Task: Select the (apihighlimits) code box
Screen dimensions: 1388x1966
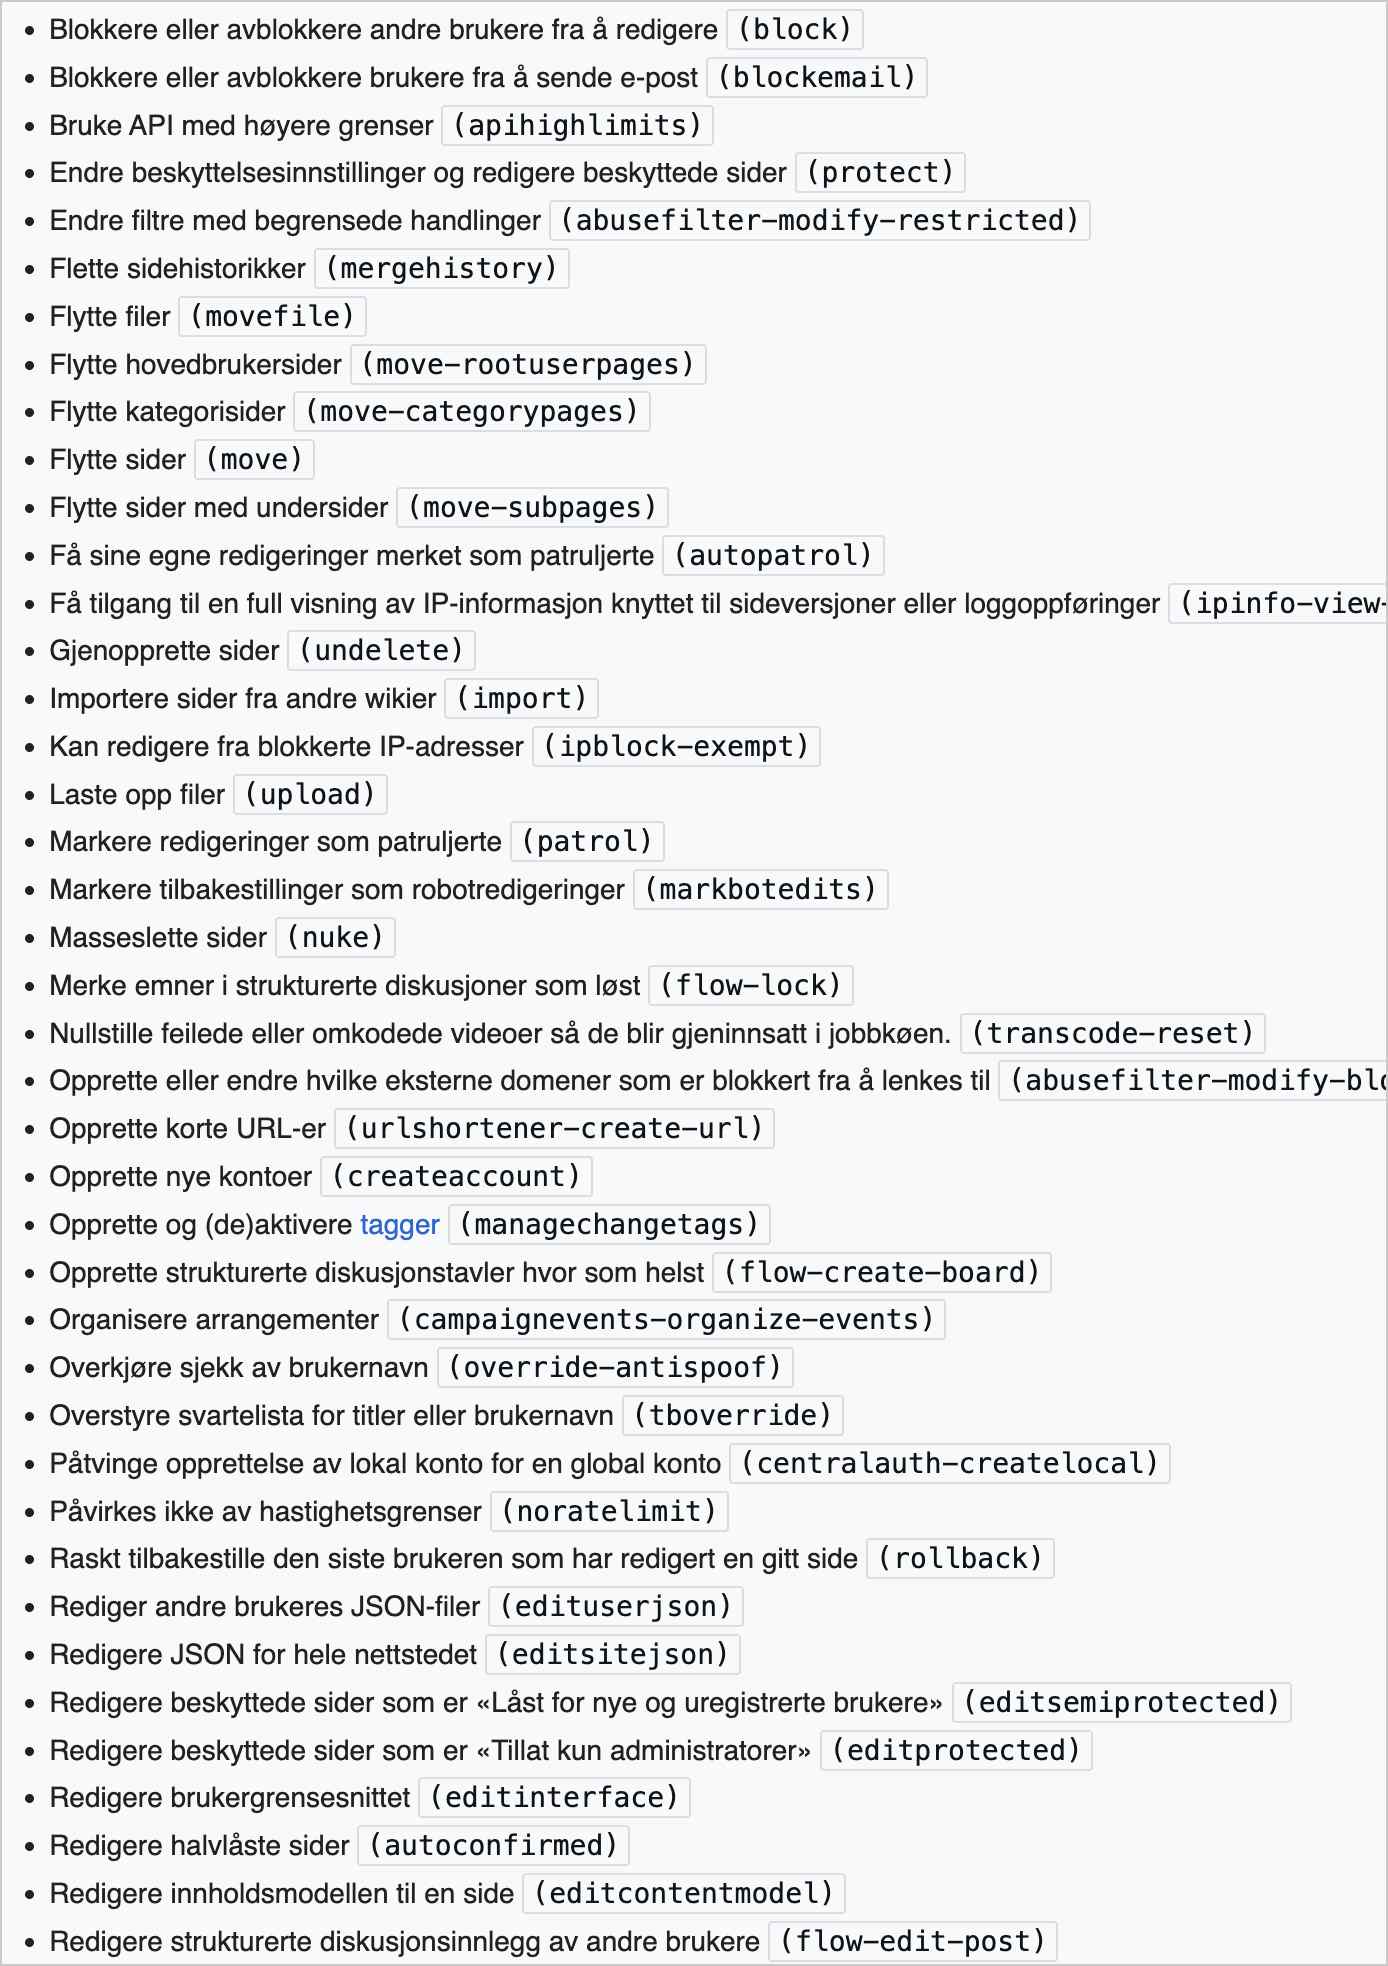Action: point(577,126)
